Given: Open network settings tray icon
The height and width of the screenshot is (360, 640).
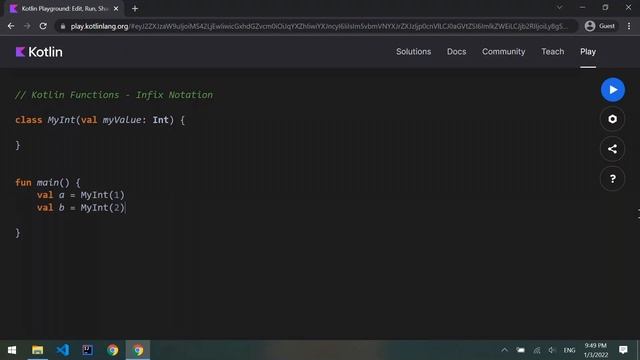Looking at the screenshot, I should pyautogui.click(x=536, y=350).
